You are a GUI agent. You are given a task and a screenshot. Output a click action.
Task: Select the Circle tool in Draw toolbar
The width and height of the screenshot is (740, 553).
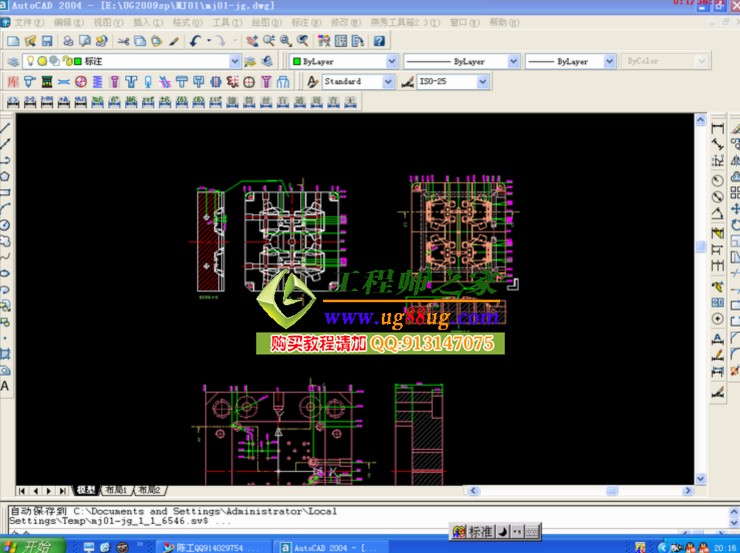[x=5, y=225]
